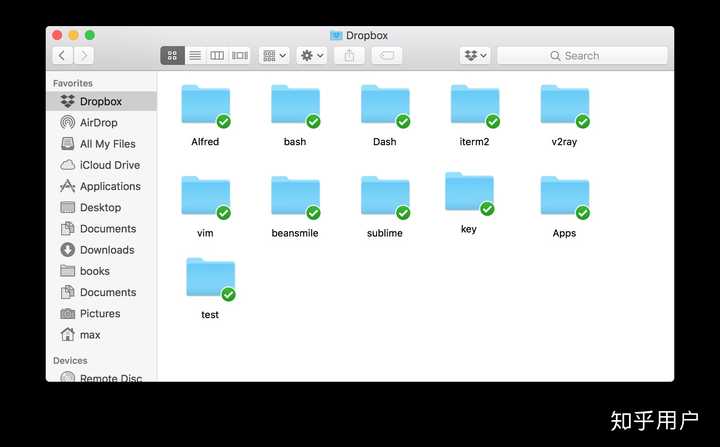Open the Documents item below books

[x=101, y=292]
